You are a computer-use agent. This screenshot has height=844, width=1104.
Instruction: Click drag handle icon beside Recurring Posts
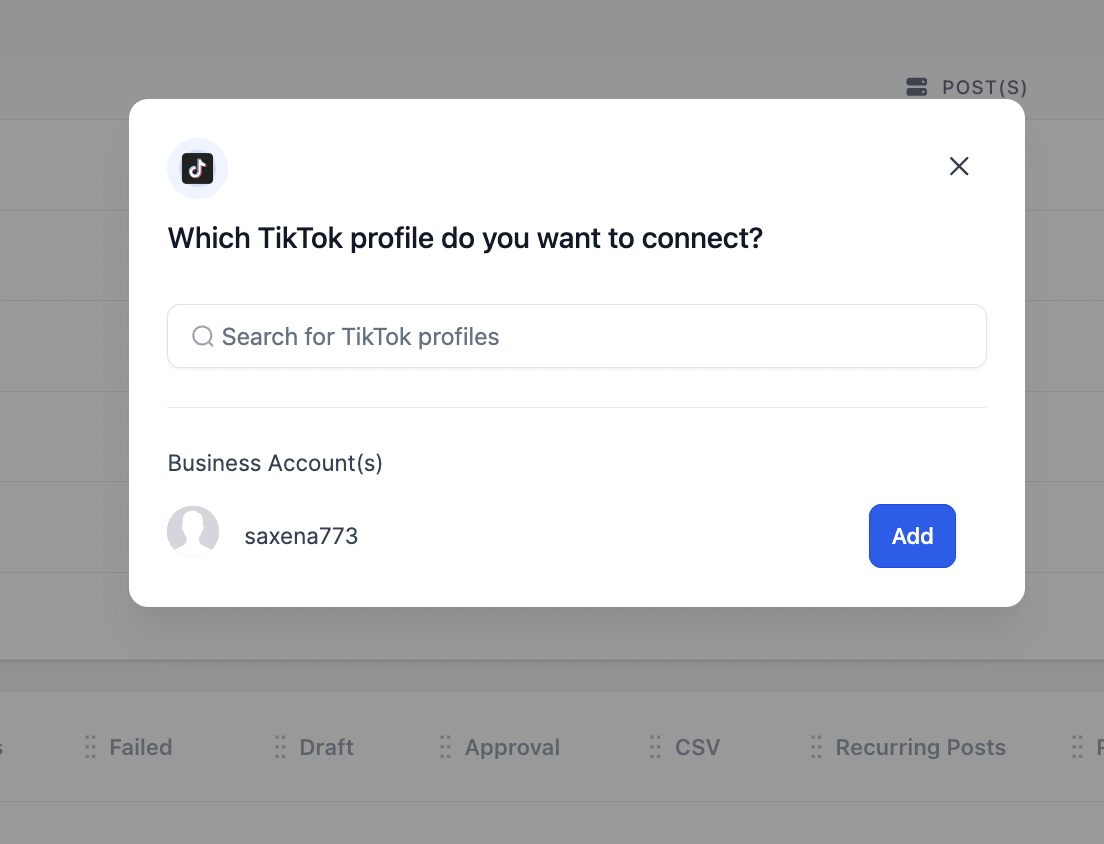tap(816, 747)
